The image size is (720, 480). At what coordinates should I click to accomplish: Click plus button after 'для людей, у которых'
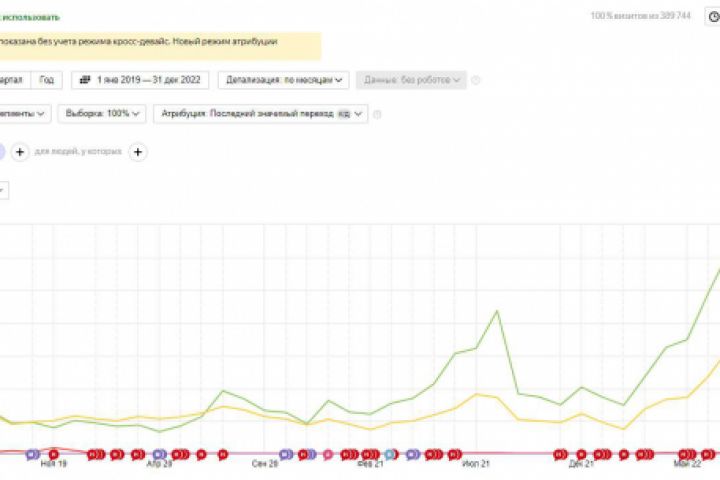click(x=138, y=152)
